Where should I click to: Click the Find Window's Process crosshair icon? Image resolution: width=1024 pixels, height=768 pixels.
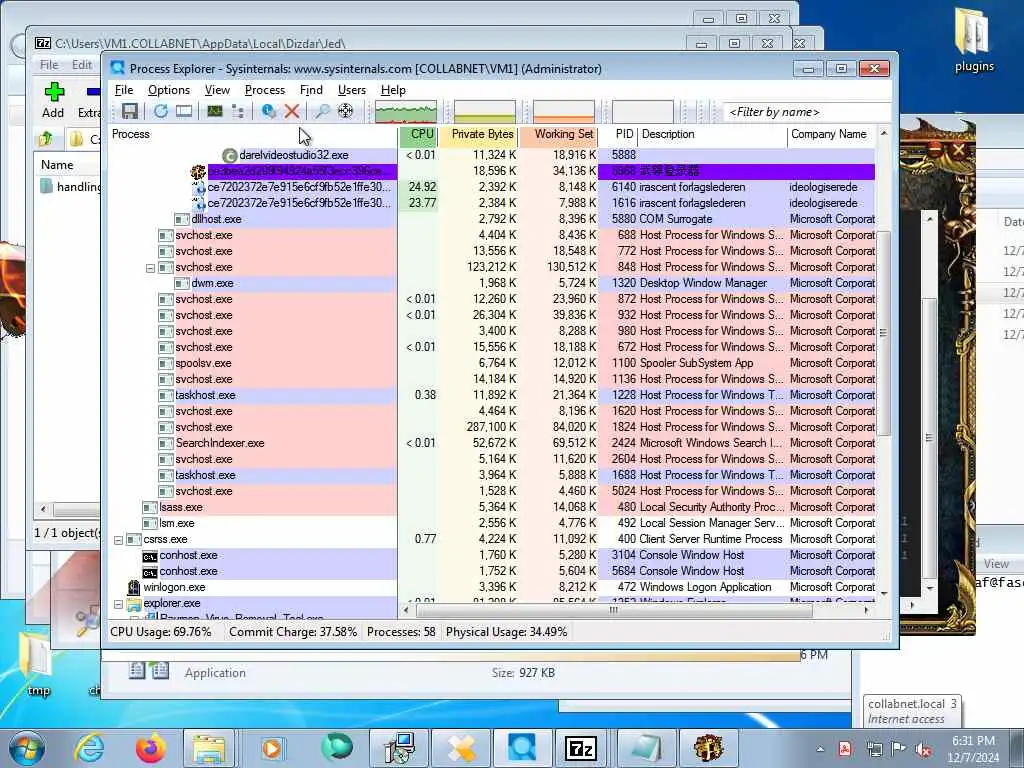[345, 111]
